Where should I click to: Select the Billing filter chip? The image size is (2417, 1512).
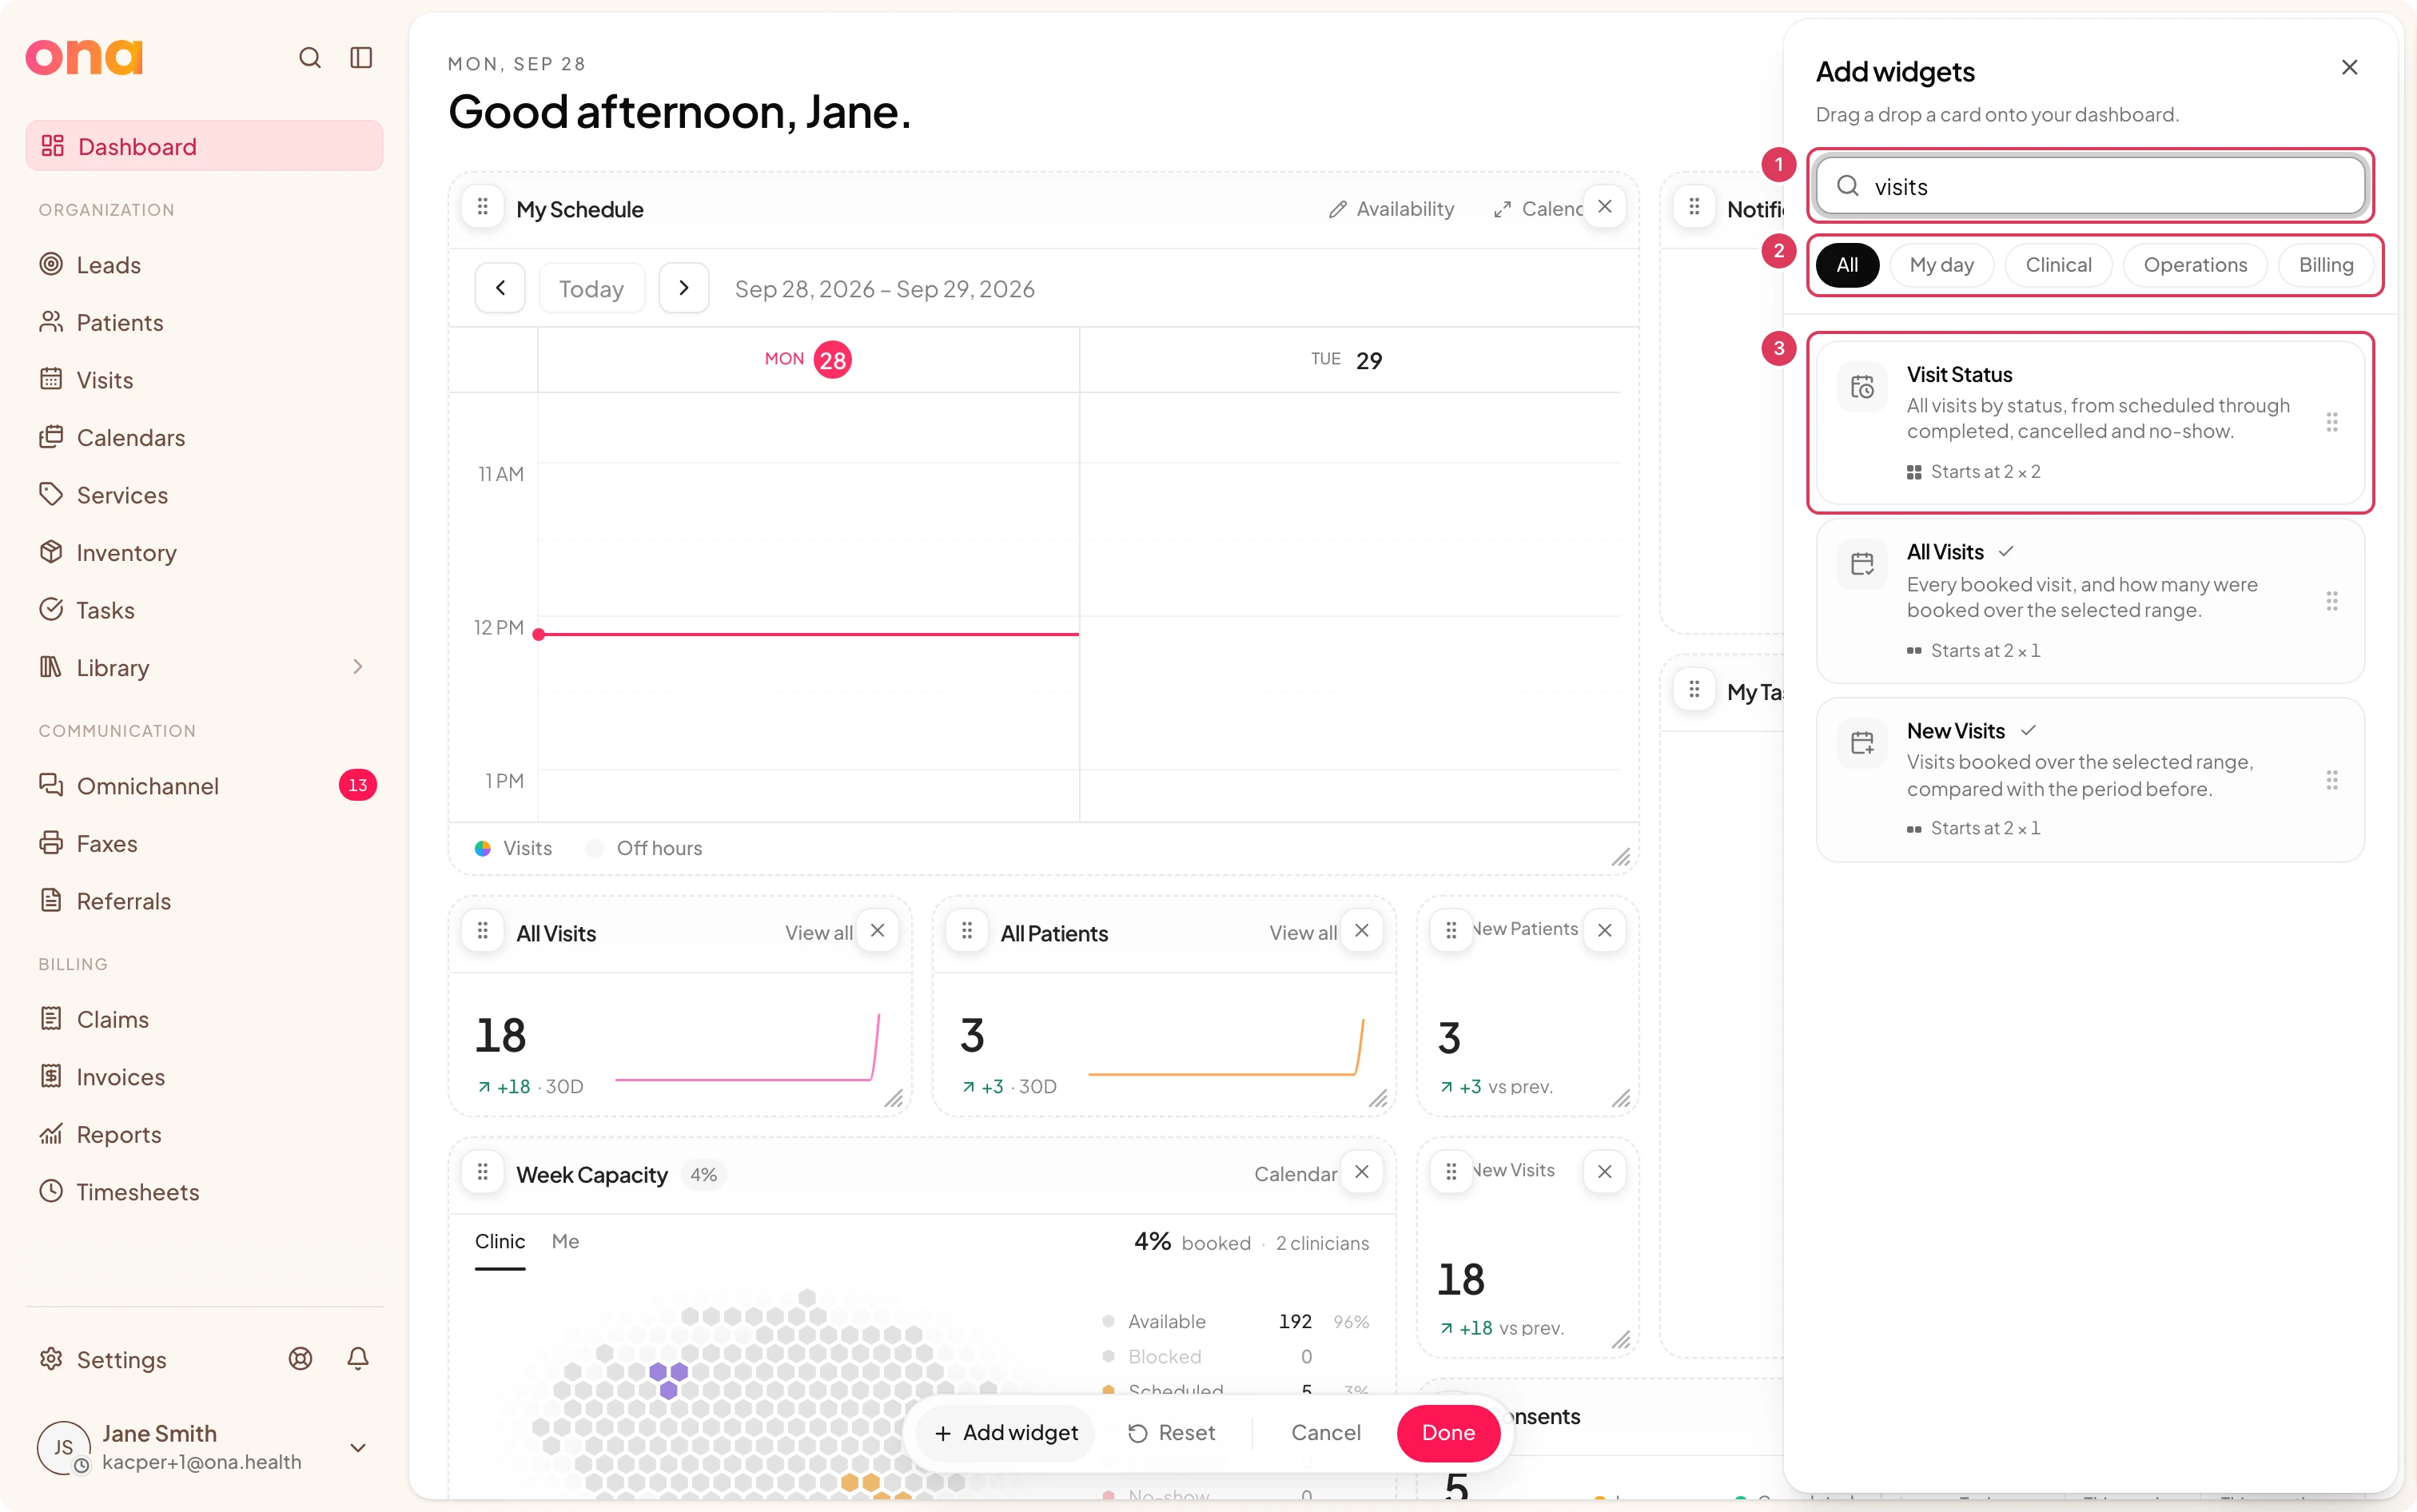point(2326,264)
